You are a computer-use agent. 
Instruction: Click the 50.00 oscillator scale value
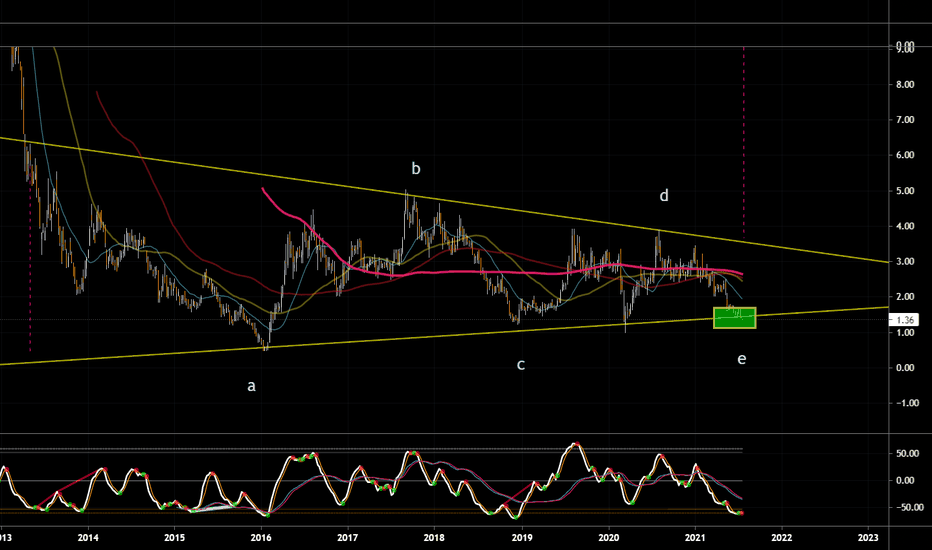[907, 453]
